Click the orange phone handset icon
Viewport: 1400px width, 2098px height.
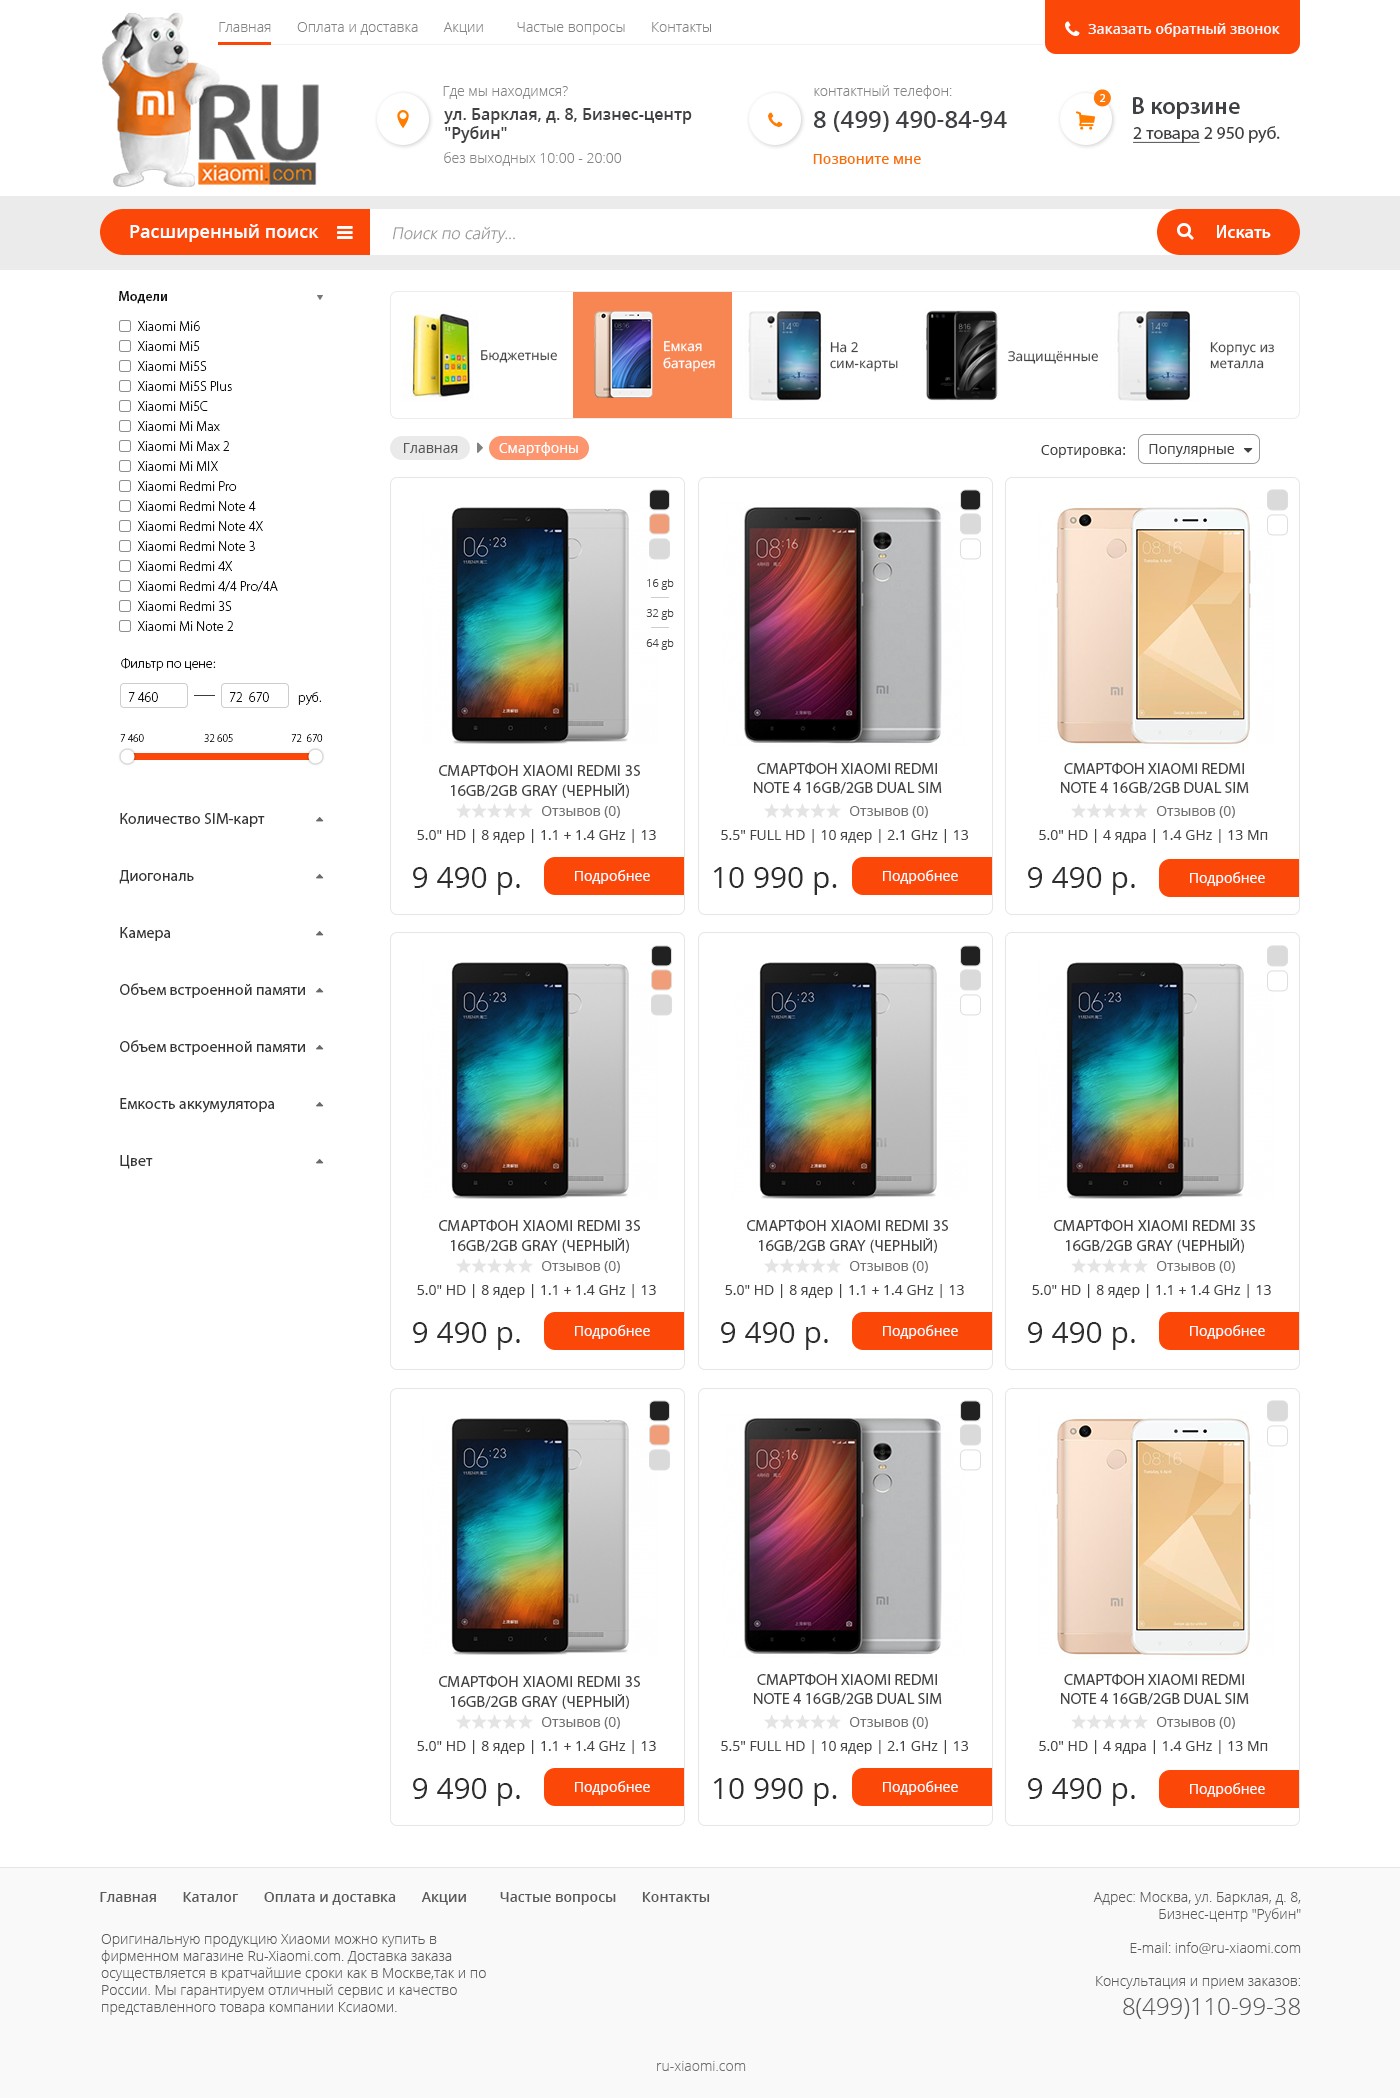point(775,119)
